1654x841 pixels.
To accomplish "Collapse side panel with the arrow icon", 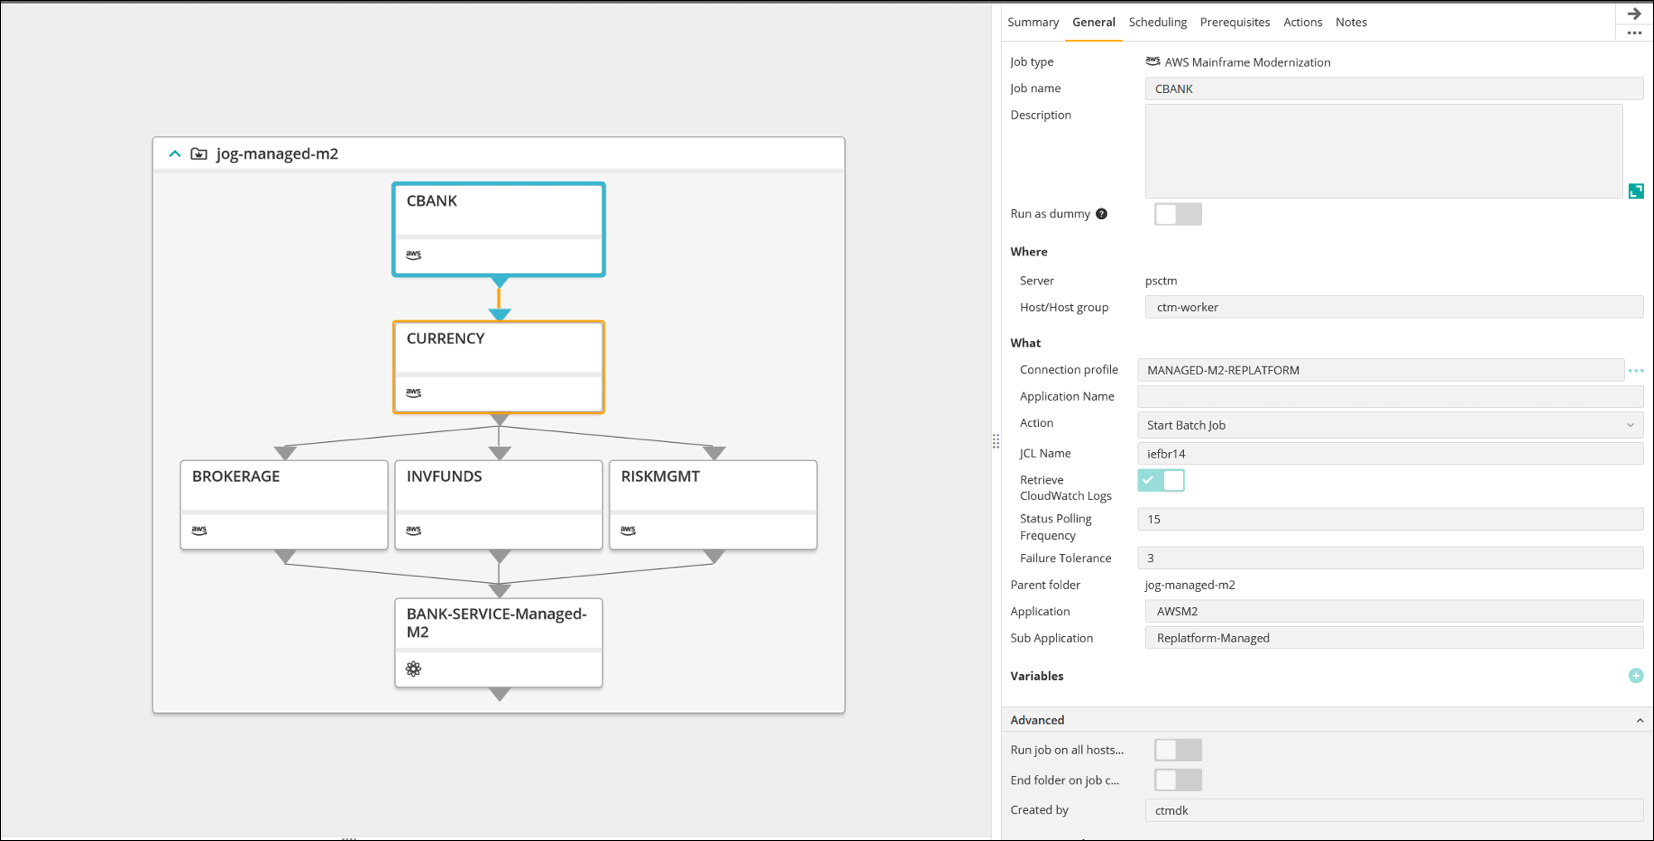I will point(1634,14).
